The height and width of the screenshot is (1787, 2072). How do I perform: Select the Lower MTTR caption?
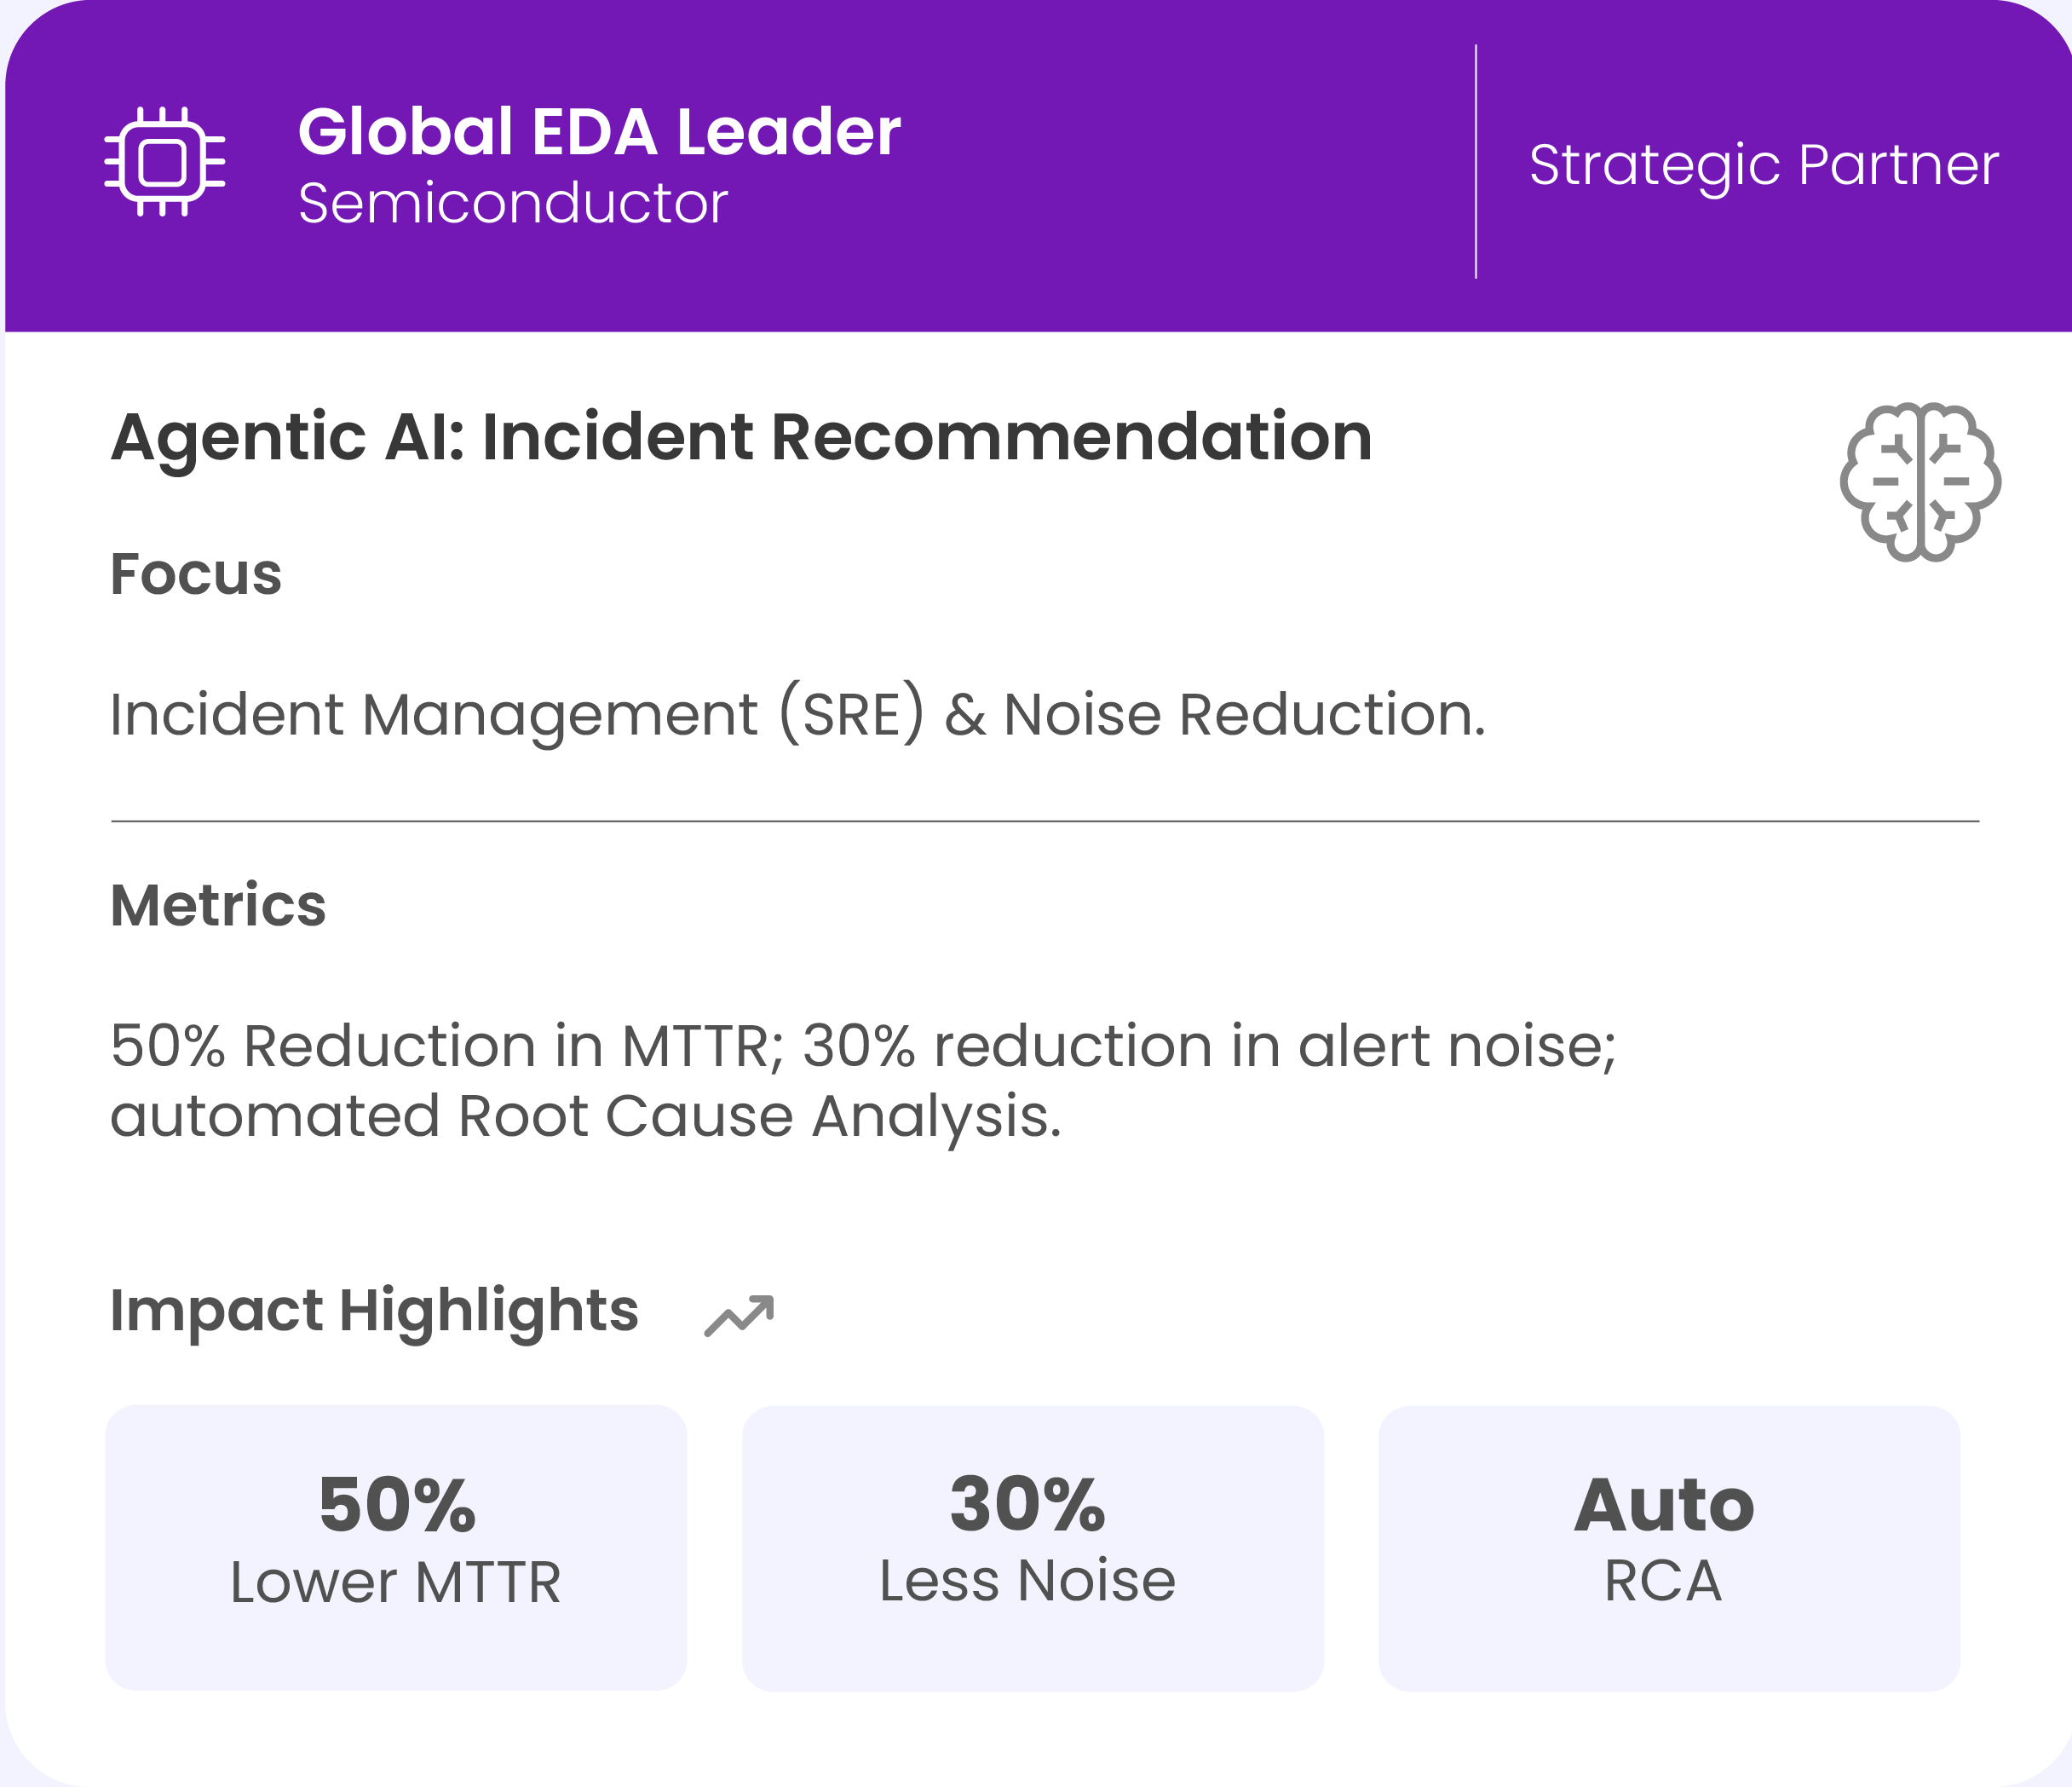click(396, 1582)
